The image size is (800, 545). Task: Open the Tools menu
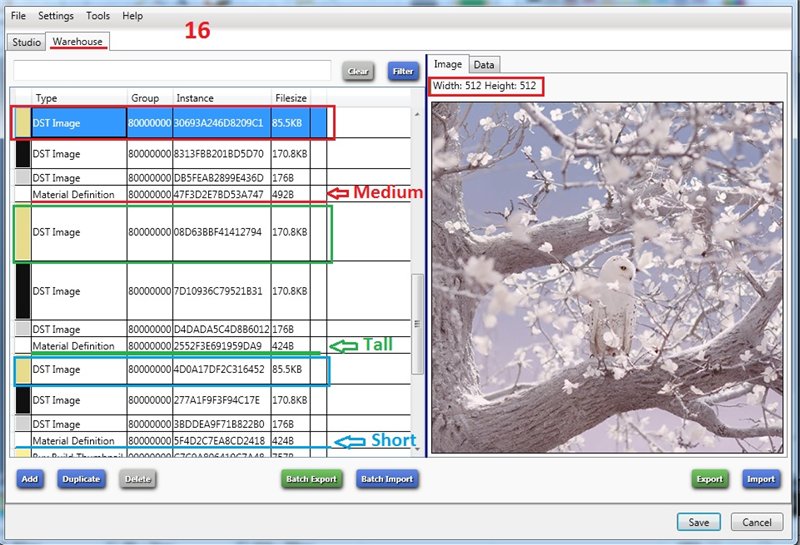(x=98, y=16)
